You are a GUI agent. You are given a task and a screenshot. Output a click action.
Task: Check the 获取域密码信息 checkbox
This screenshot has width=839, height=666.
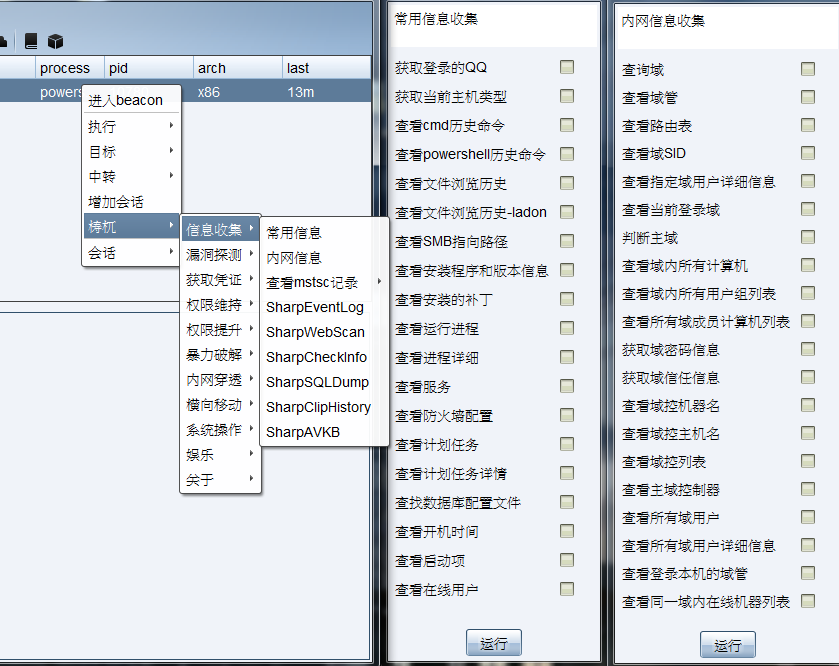[x=808, y=349]
